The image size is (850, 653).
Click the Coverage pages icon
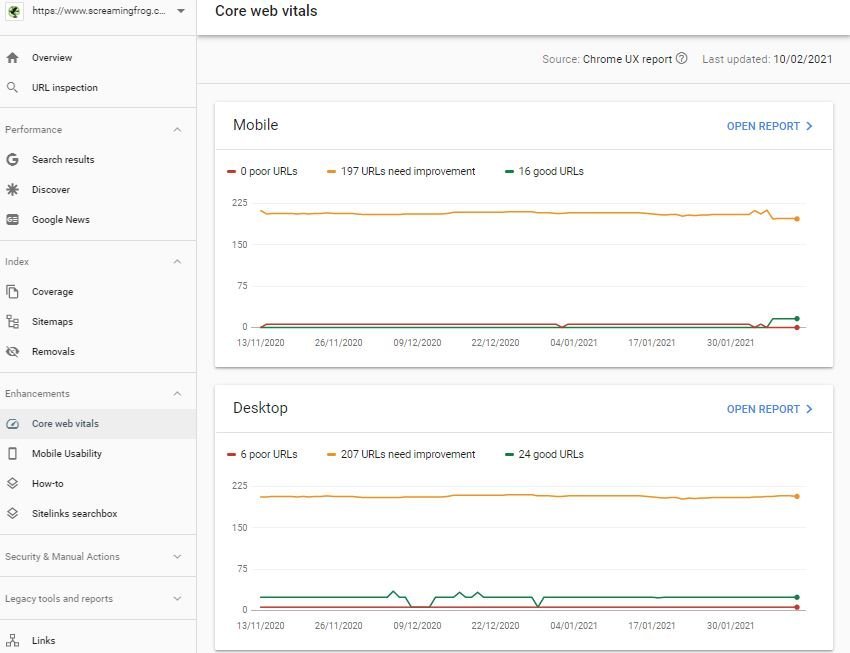point(13,292)
